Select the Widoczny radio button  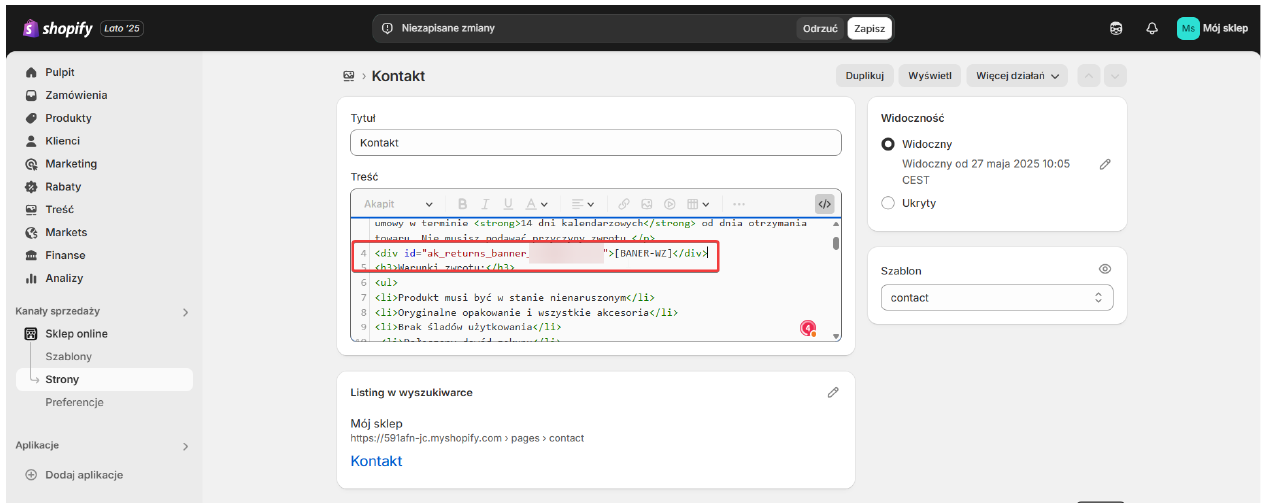(x=888, y=144)
